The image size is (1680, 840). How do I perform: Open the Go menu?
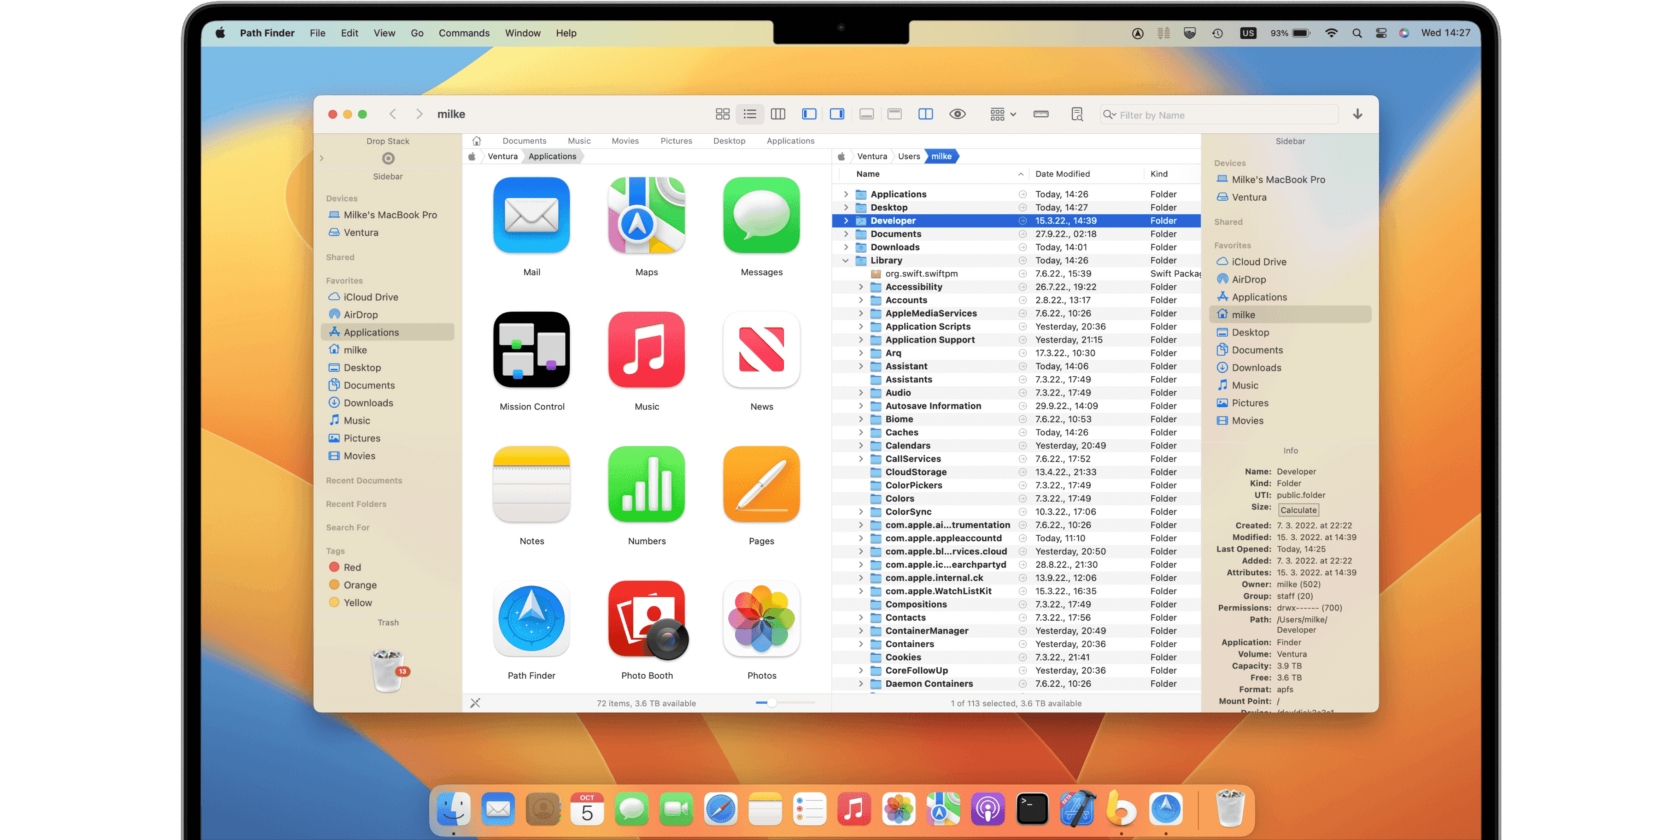pos(417,33)
